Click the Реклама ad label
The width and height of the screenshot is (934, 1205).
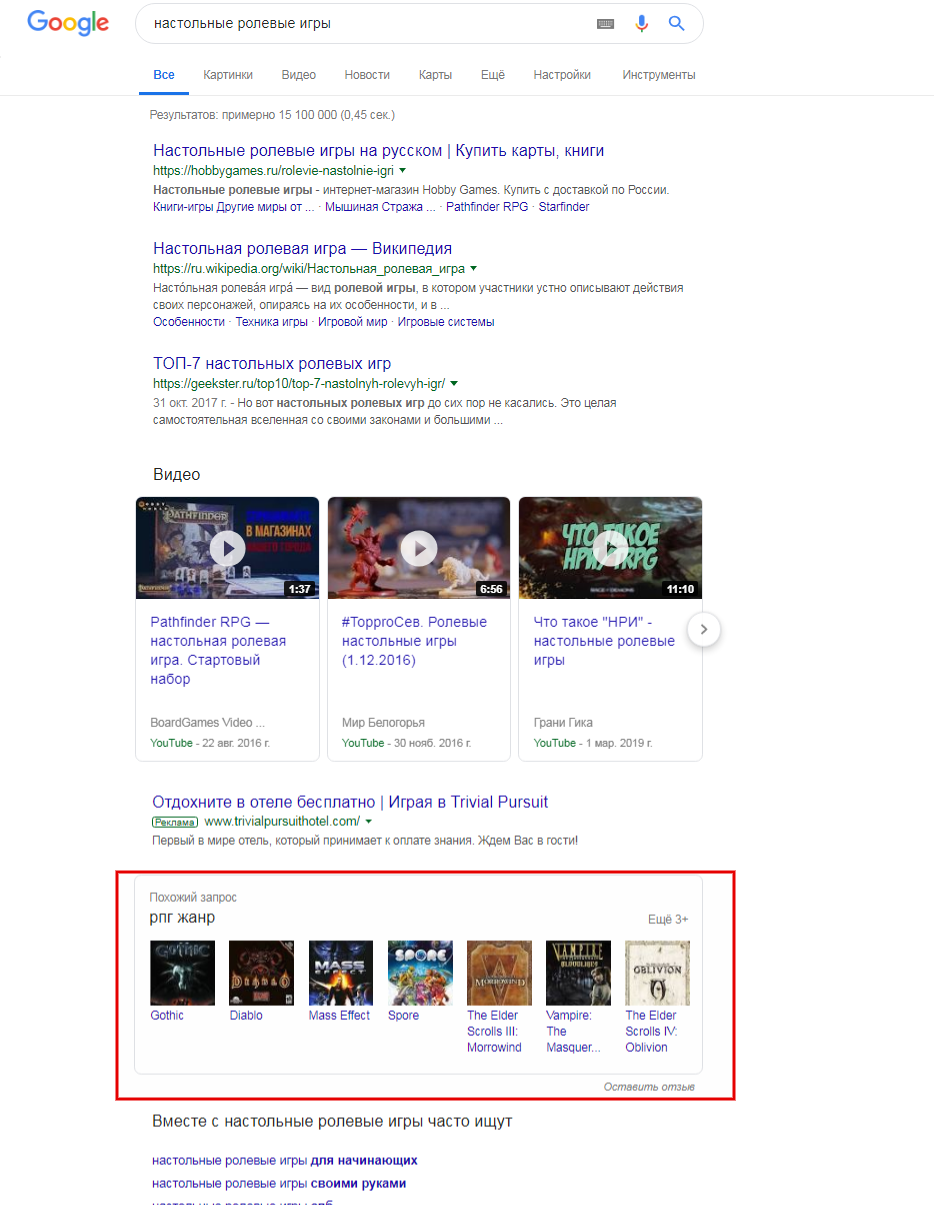coord(176,822)
